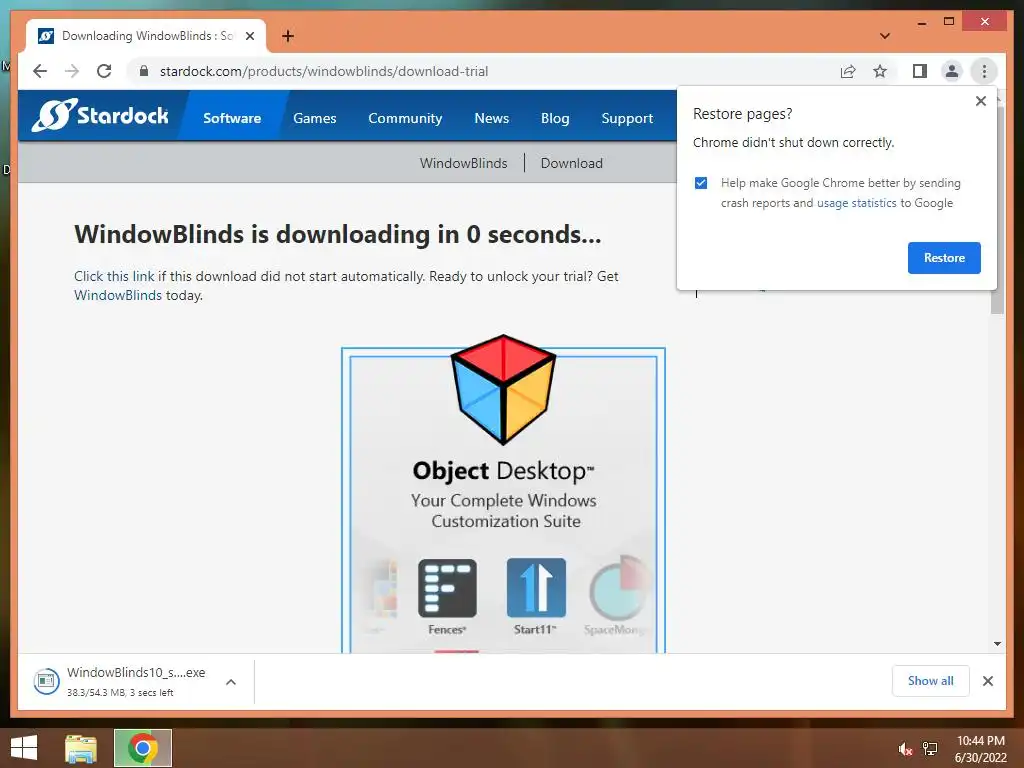Open the Community nav item
The image size is (1024, 768).
click(x=405, y=118)
